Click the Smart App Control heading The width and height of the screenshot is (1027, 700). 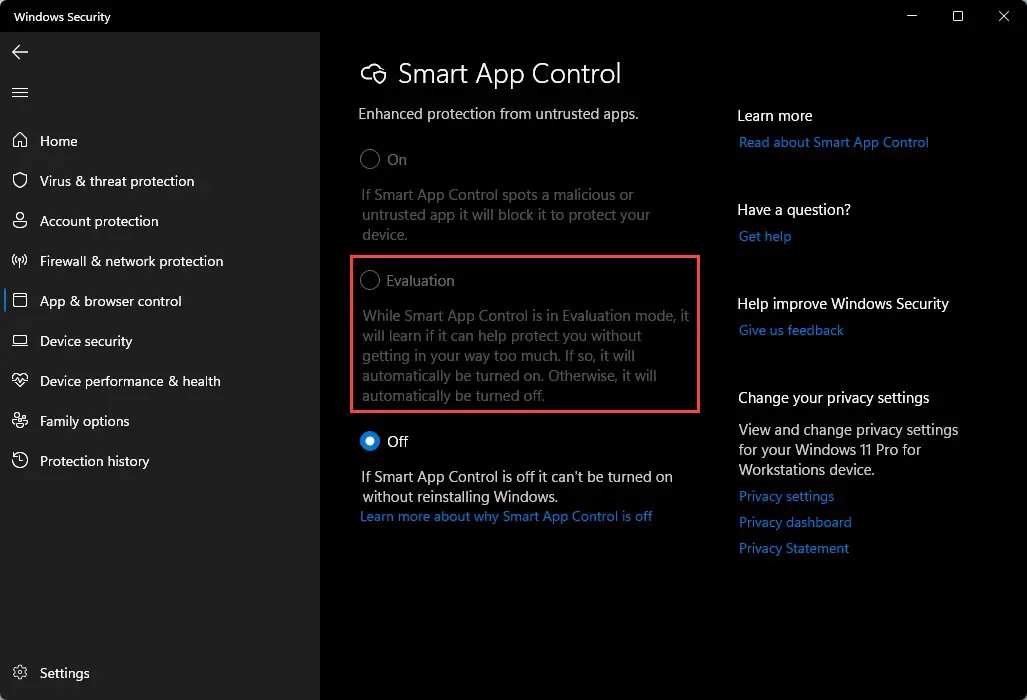click(x=509, y=74)
